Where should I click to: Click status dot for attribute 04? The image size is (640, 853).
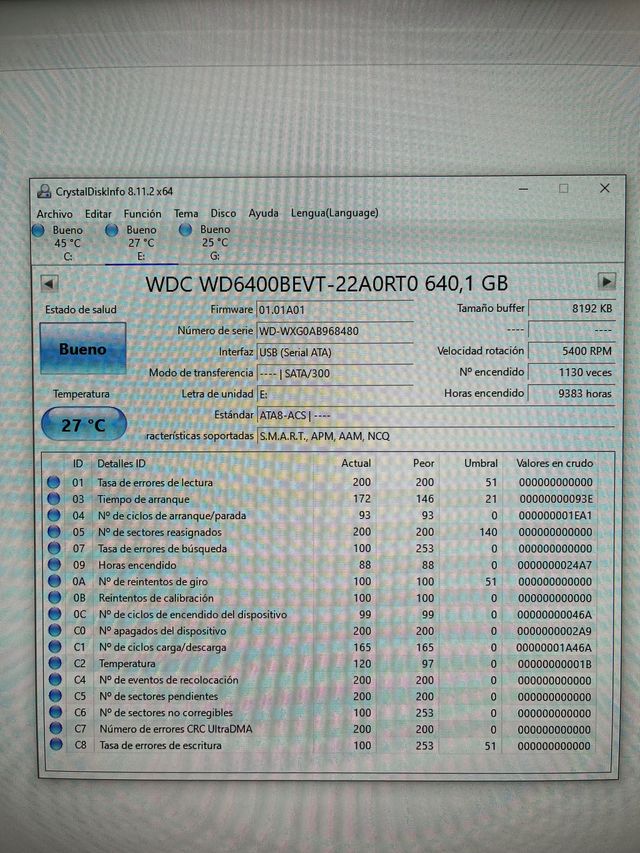click(x=53, y=515)
